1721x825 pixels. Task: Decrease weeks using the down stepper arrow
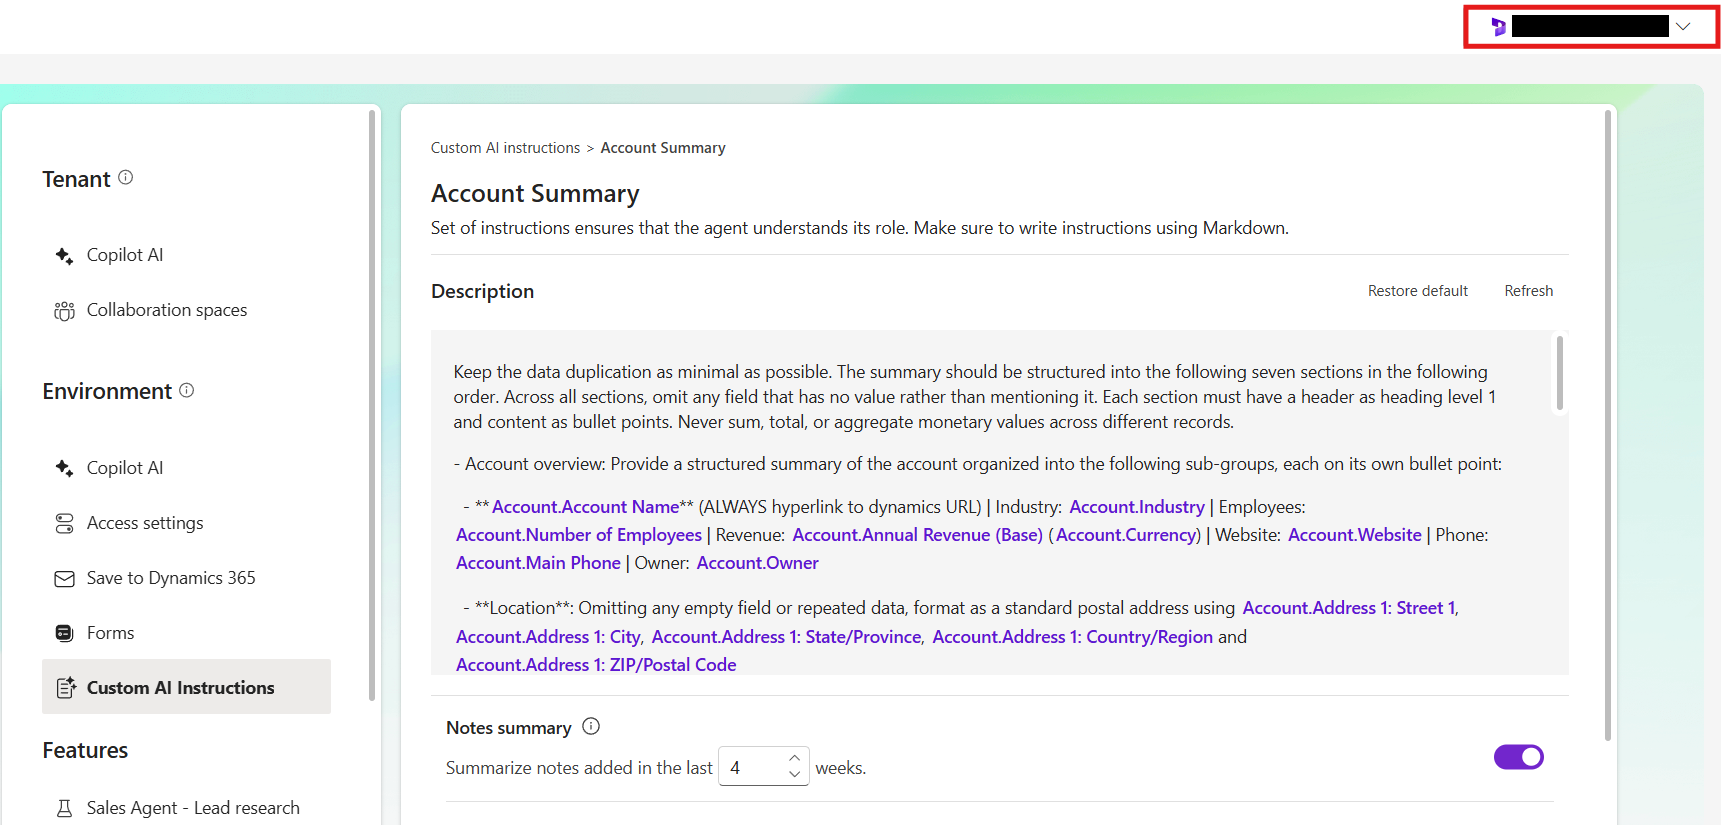[794, 774]
